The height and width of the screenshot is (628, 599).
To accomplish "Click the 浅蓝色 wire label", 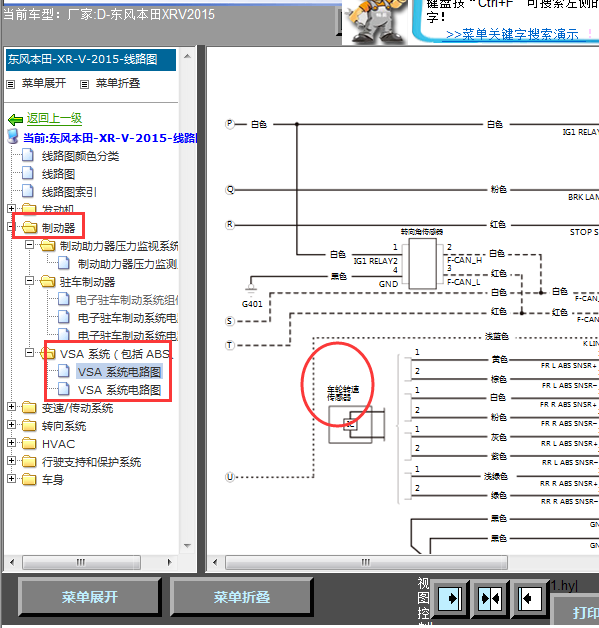I will pos(497,336).
